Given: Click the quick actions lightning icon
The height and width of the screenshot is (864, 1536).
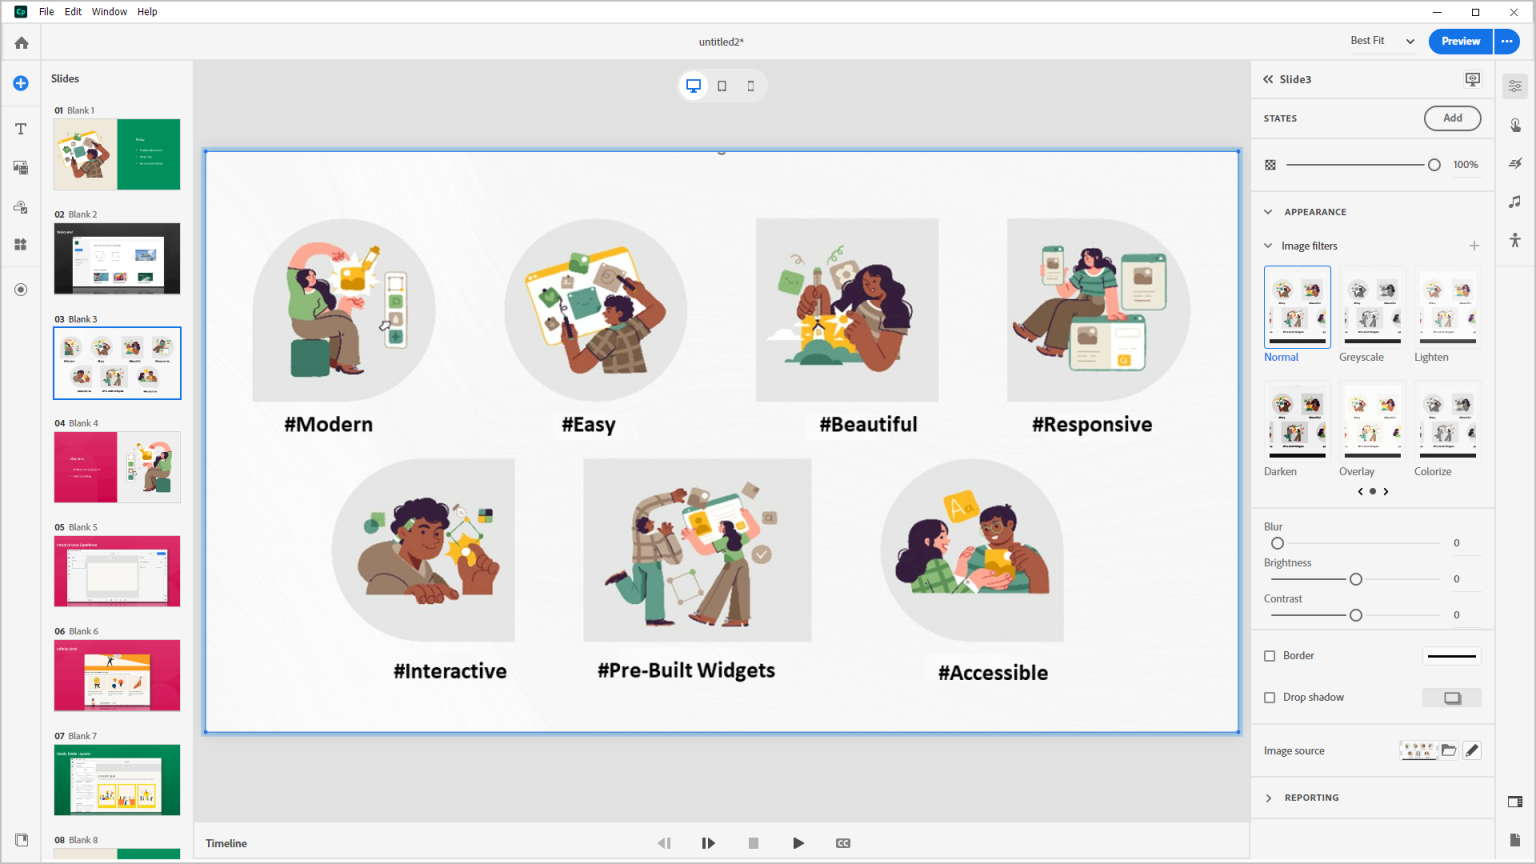Looking at the screenshot, I should coord(1515,163).
